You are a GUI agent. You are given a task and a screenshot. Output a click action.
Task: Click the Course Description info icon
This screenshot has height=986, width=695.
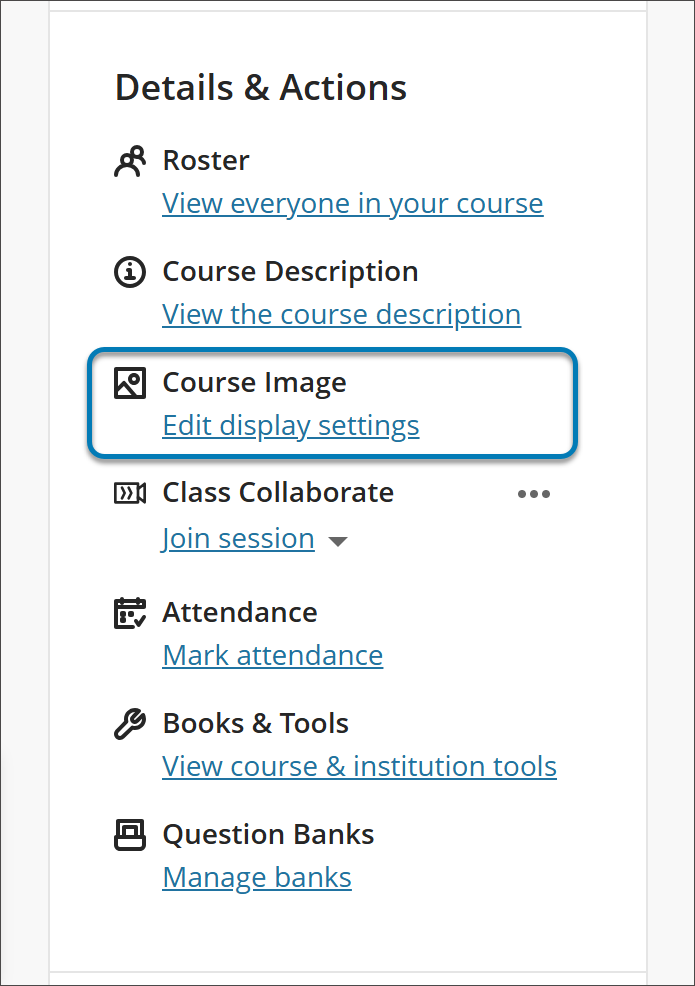(x=130, y=271)
